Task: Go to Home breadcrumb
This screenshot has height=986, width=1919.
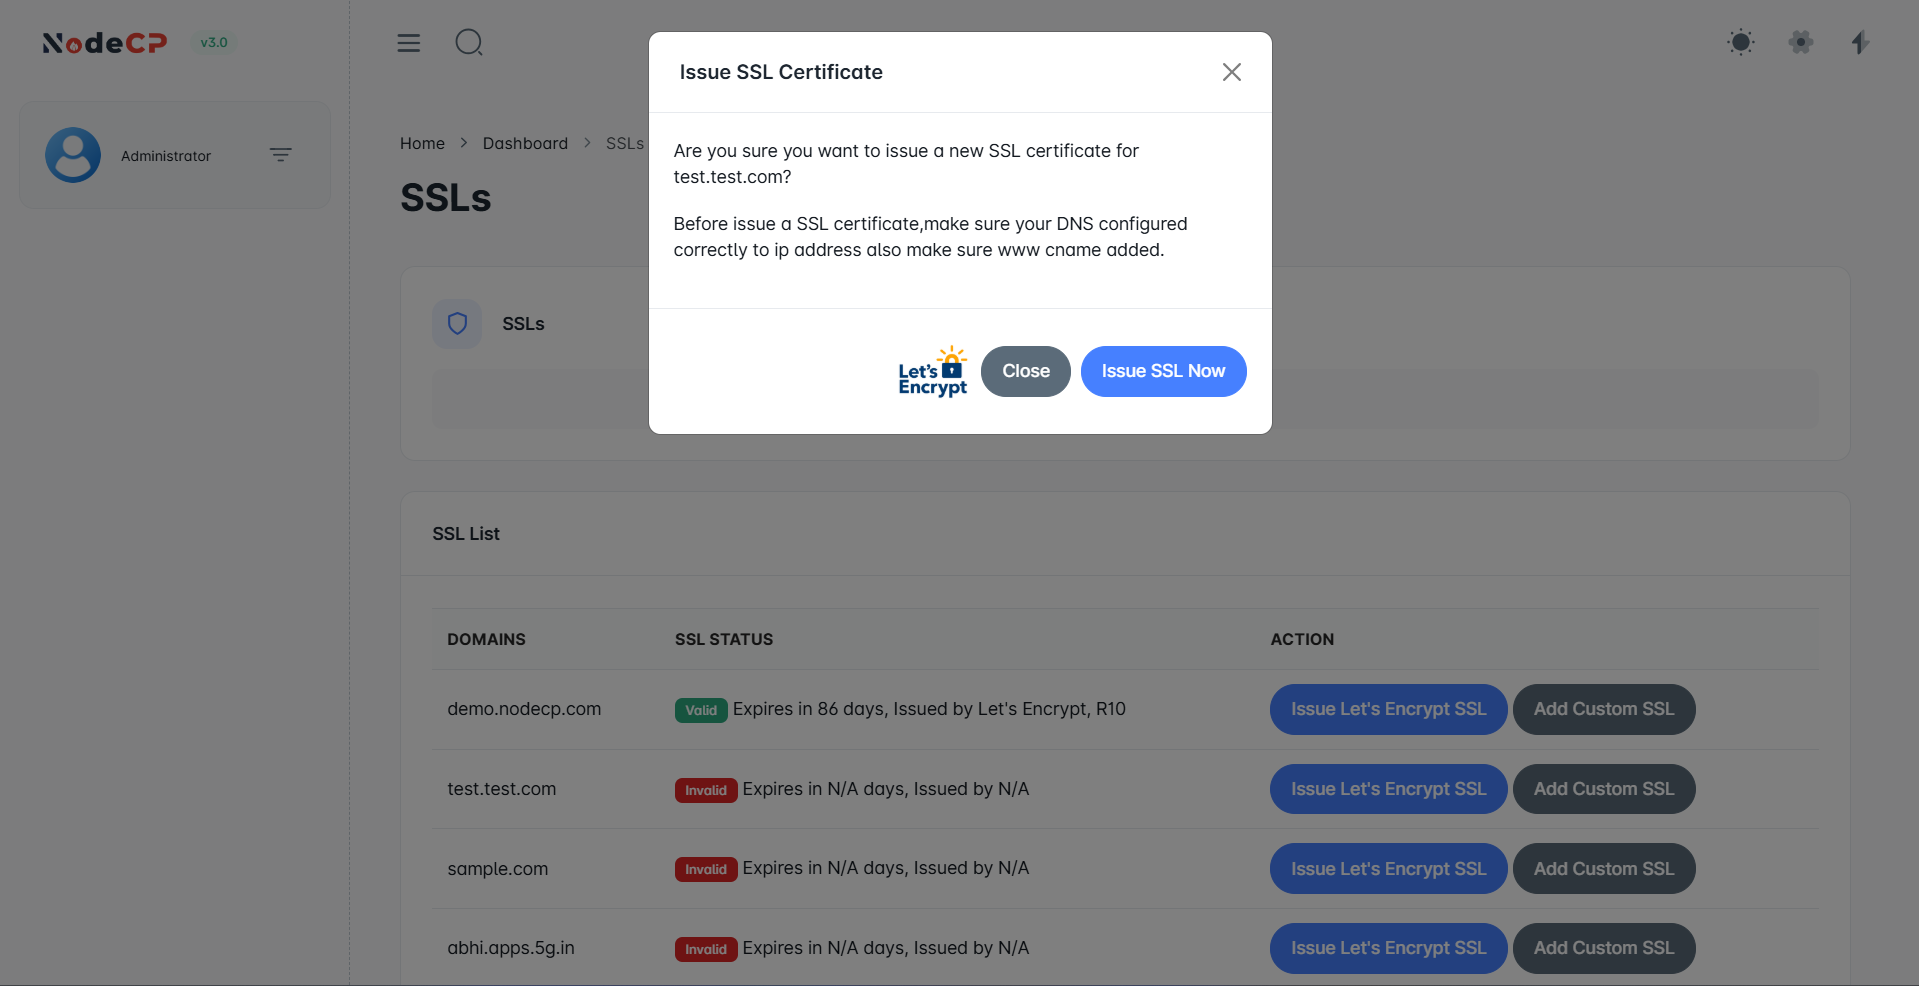Action: 422,143
